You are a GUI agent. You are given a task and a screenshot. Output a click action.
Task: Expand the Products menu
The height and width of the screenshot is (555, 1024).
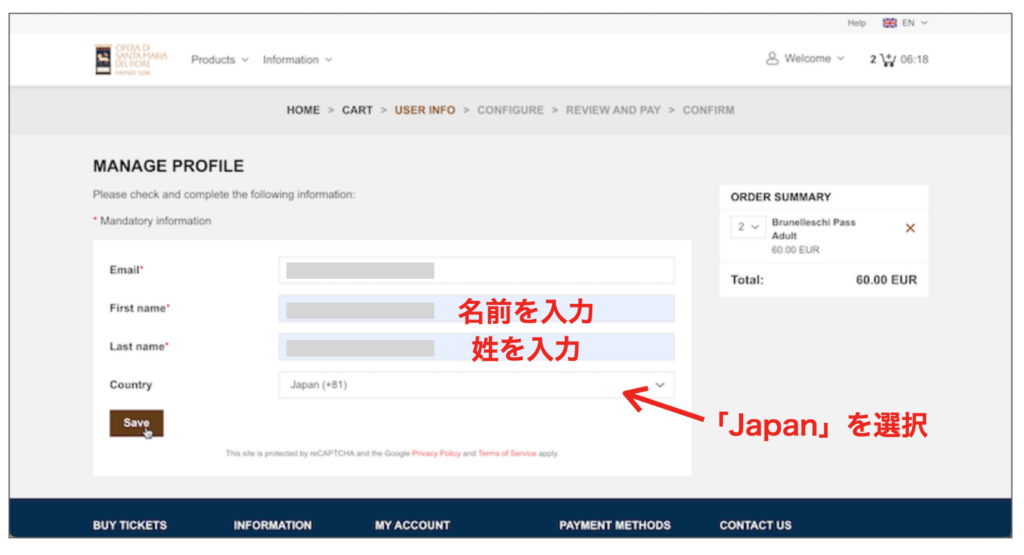click(x=219, y=60)
